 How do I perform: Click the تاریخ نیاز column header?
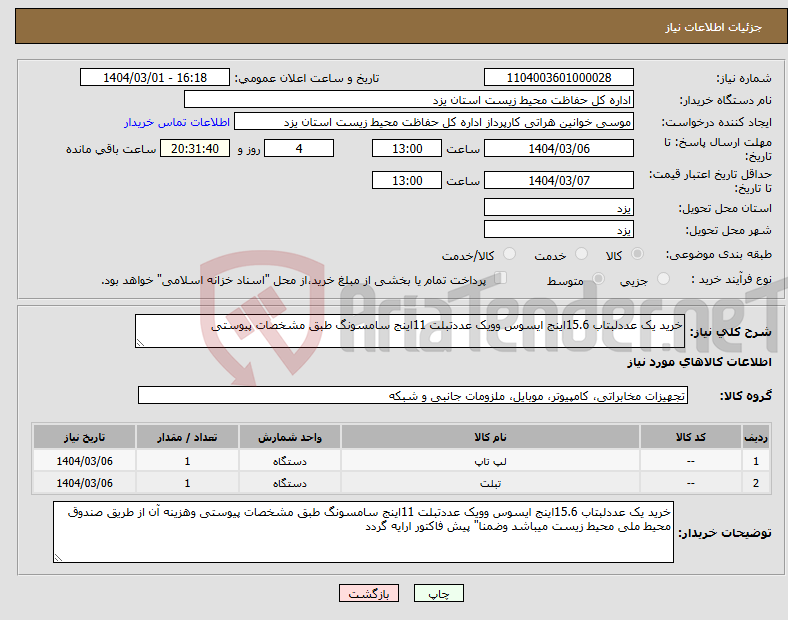click(x=84, y=437)
